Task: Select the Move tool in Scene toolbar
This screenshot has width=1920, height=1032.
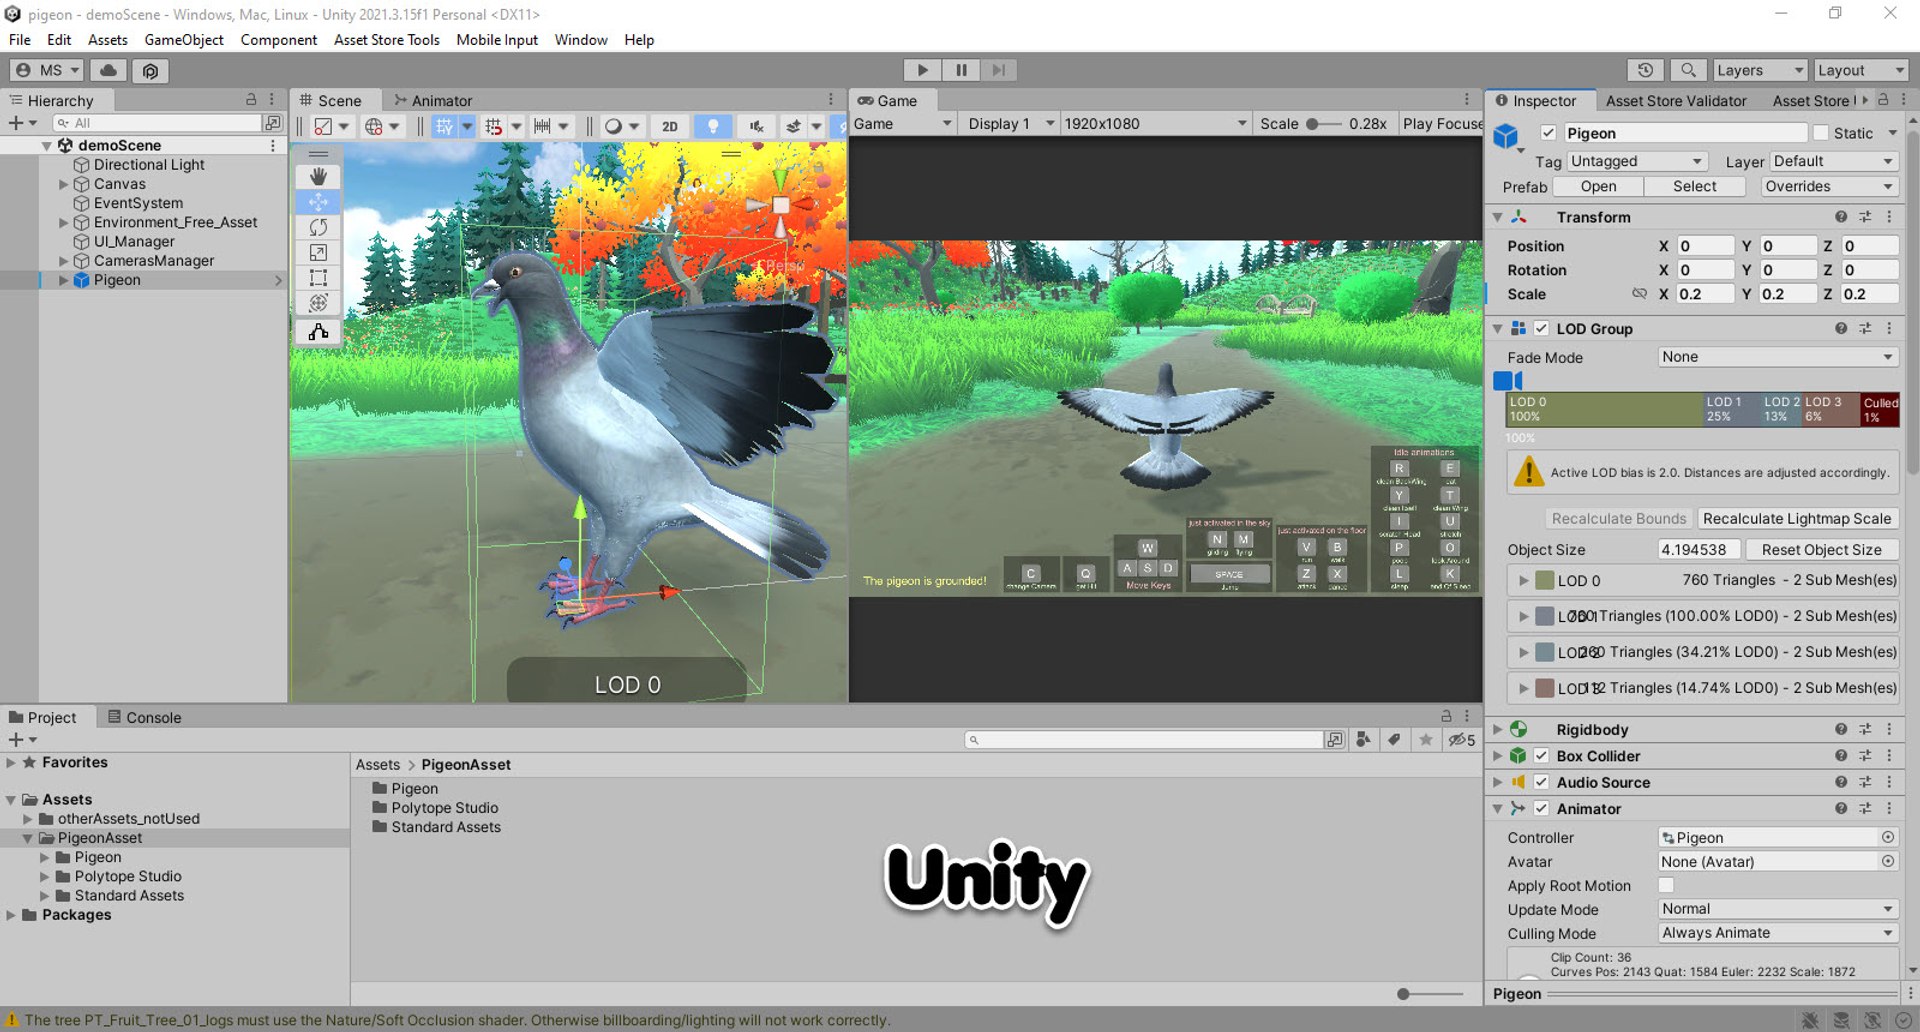Action: [318, 202]
